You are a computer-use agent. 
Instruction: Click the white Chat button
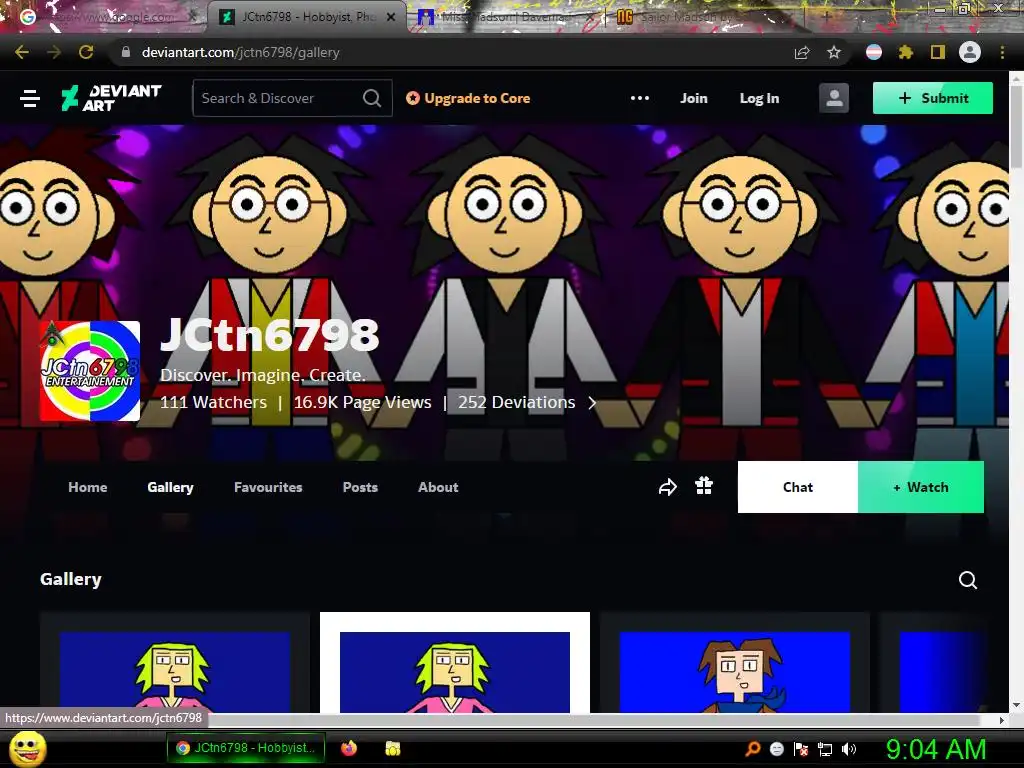coord(797,487)
